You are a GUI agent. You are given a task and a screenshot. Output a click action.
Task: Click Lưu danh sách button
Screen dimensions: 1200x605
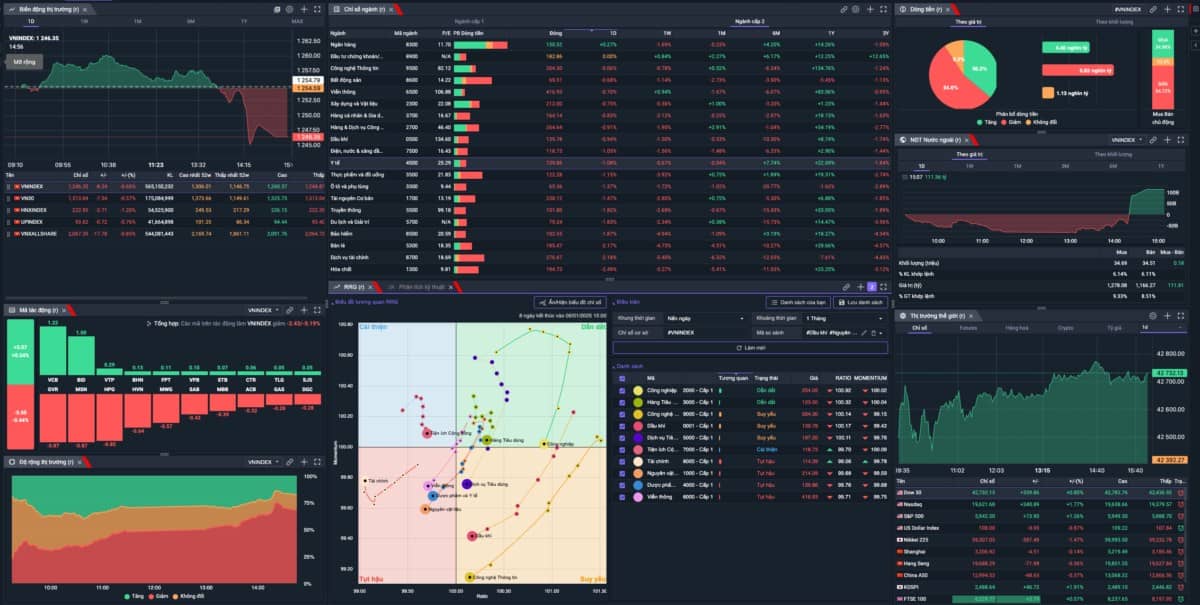pos(861,302)
